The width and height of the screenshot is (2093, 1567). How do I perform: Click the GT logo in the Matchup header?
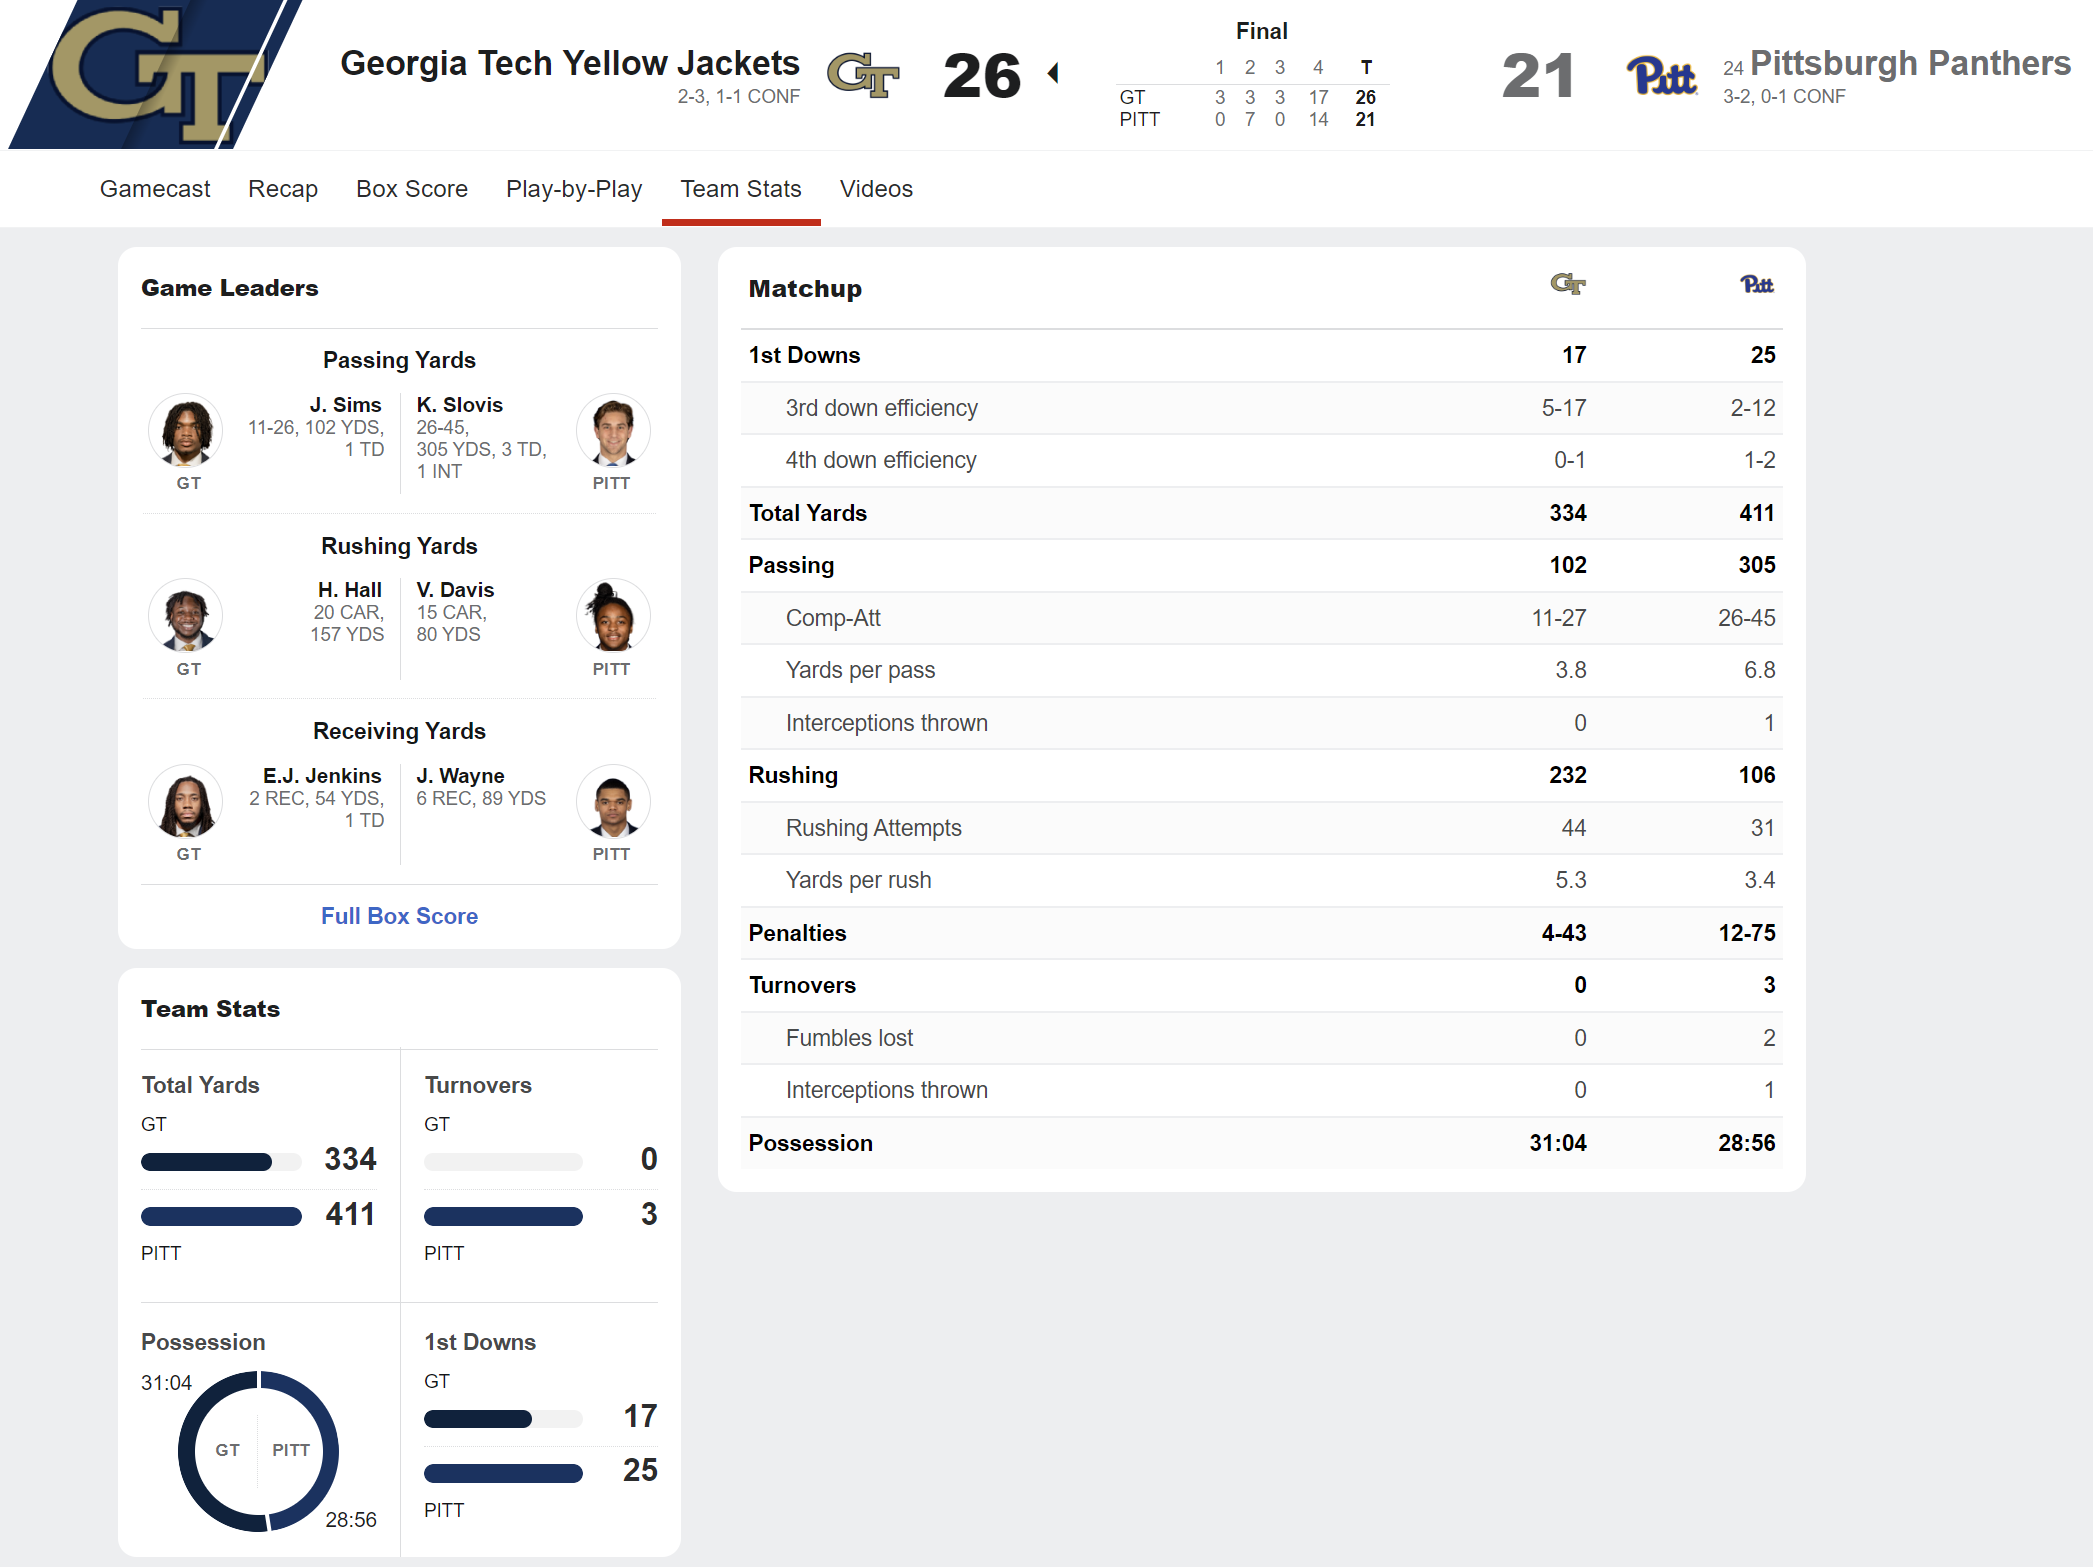click(x=1567, y=285)
